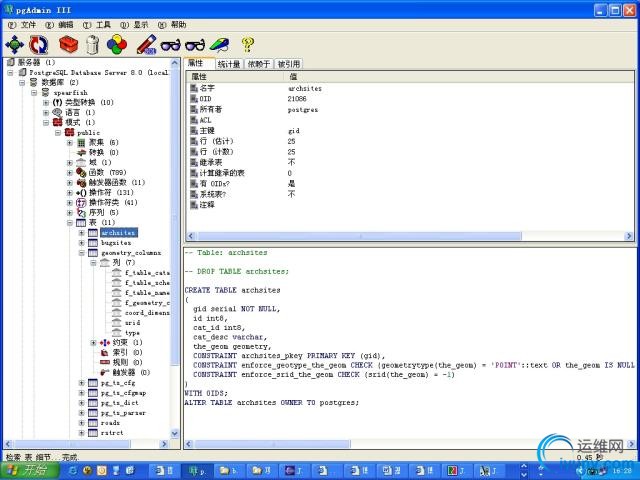Click the SQL pane horizontal scrollbar thumb
640x480 pixels.
tap(272, 444)
